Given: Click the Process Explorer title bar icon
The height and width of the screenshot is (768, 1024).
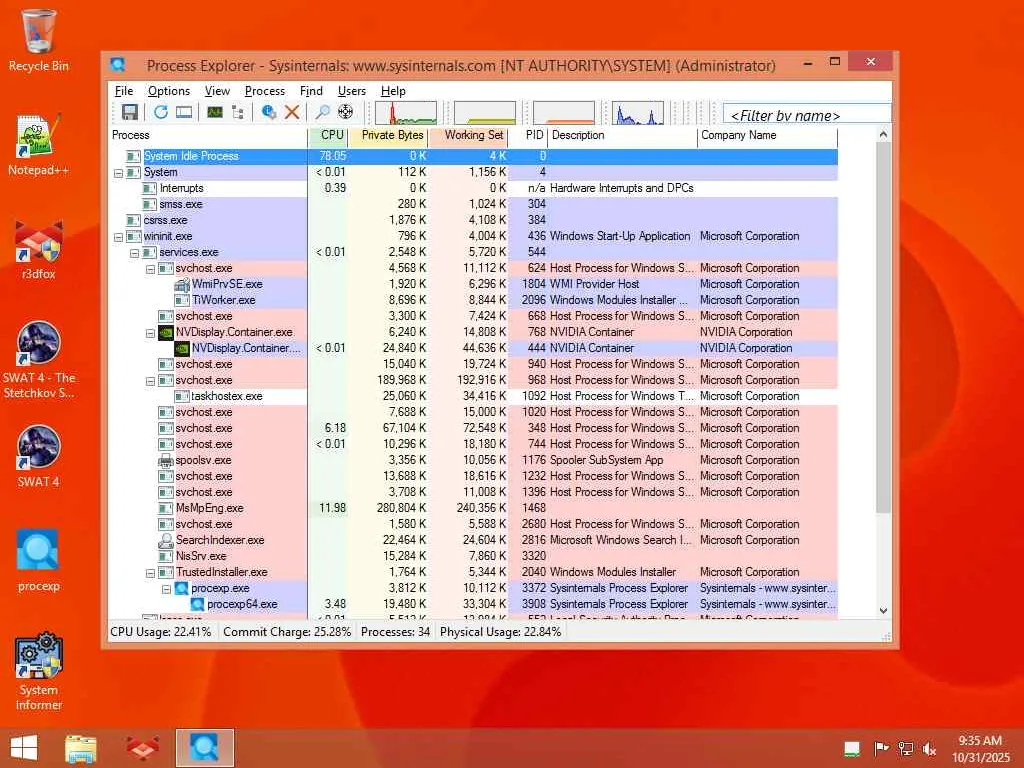Looking at the screenshot, I should coord(118,65).
